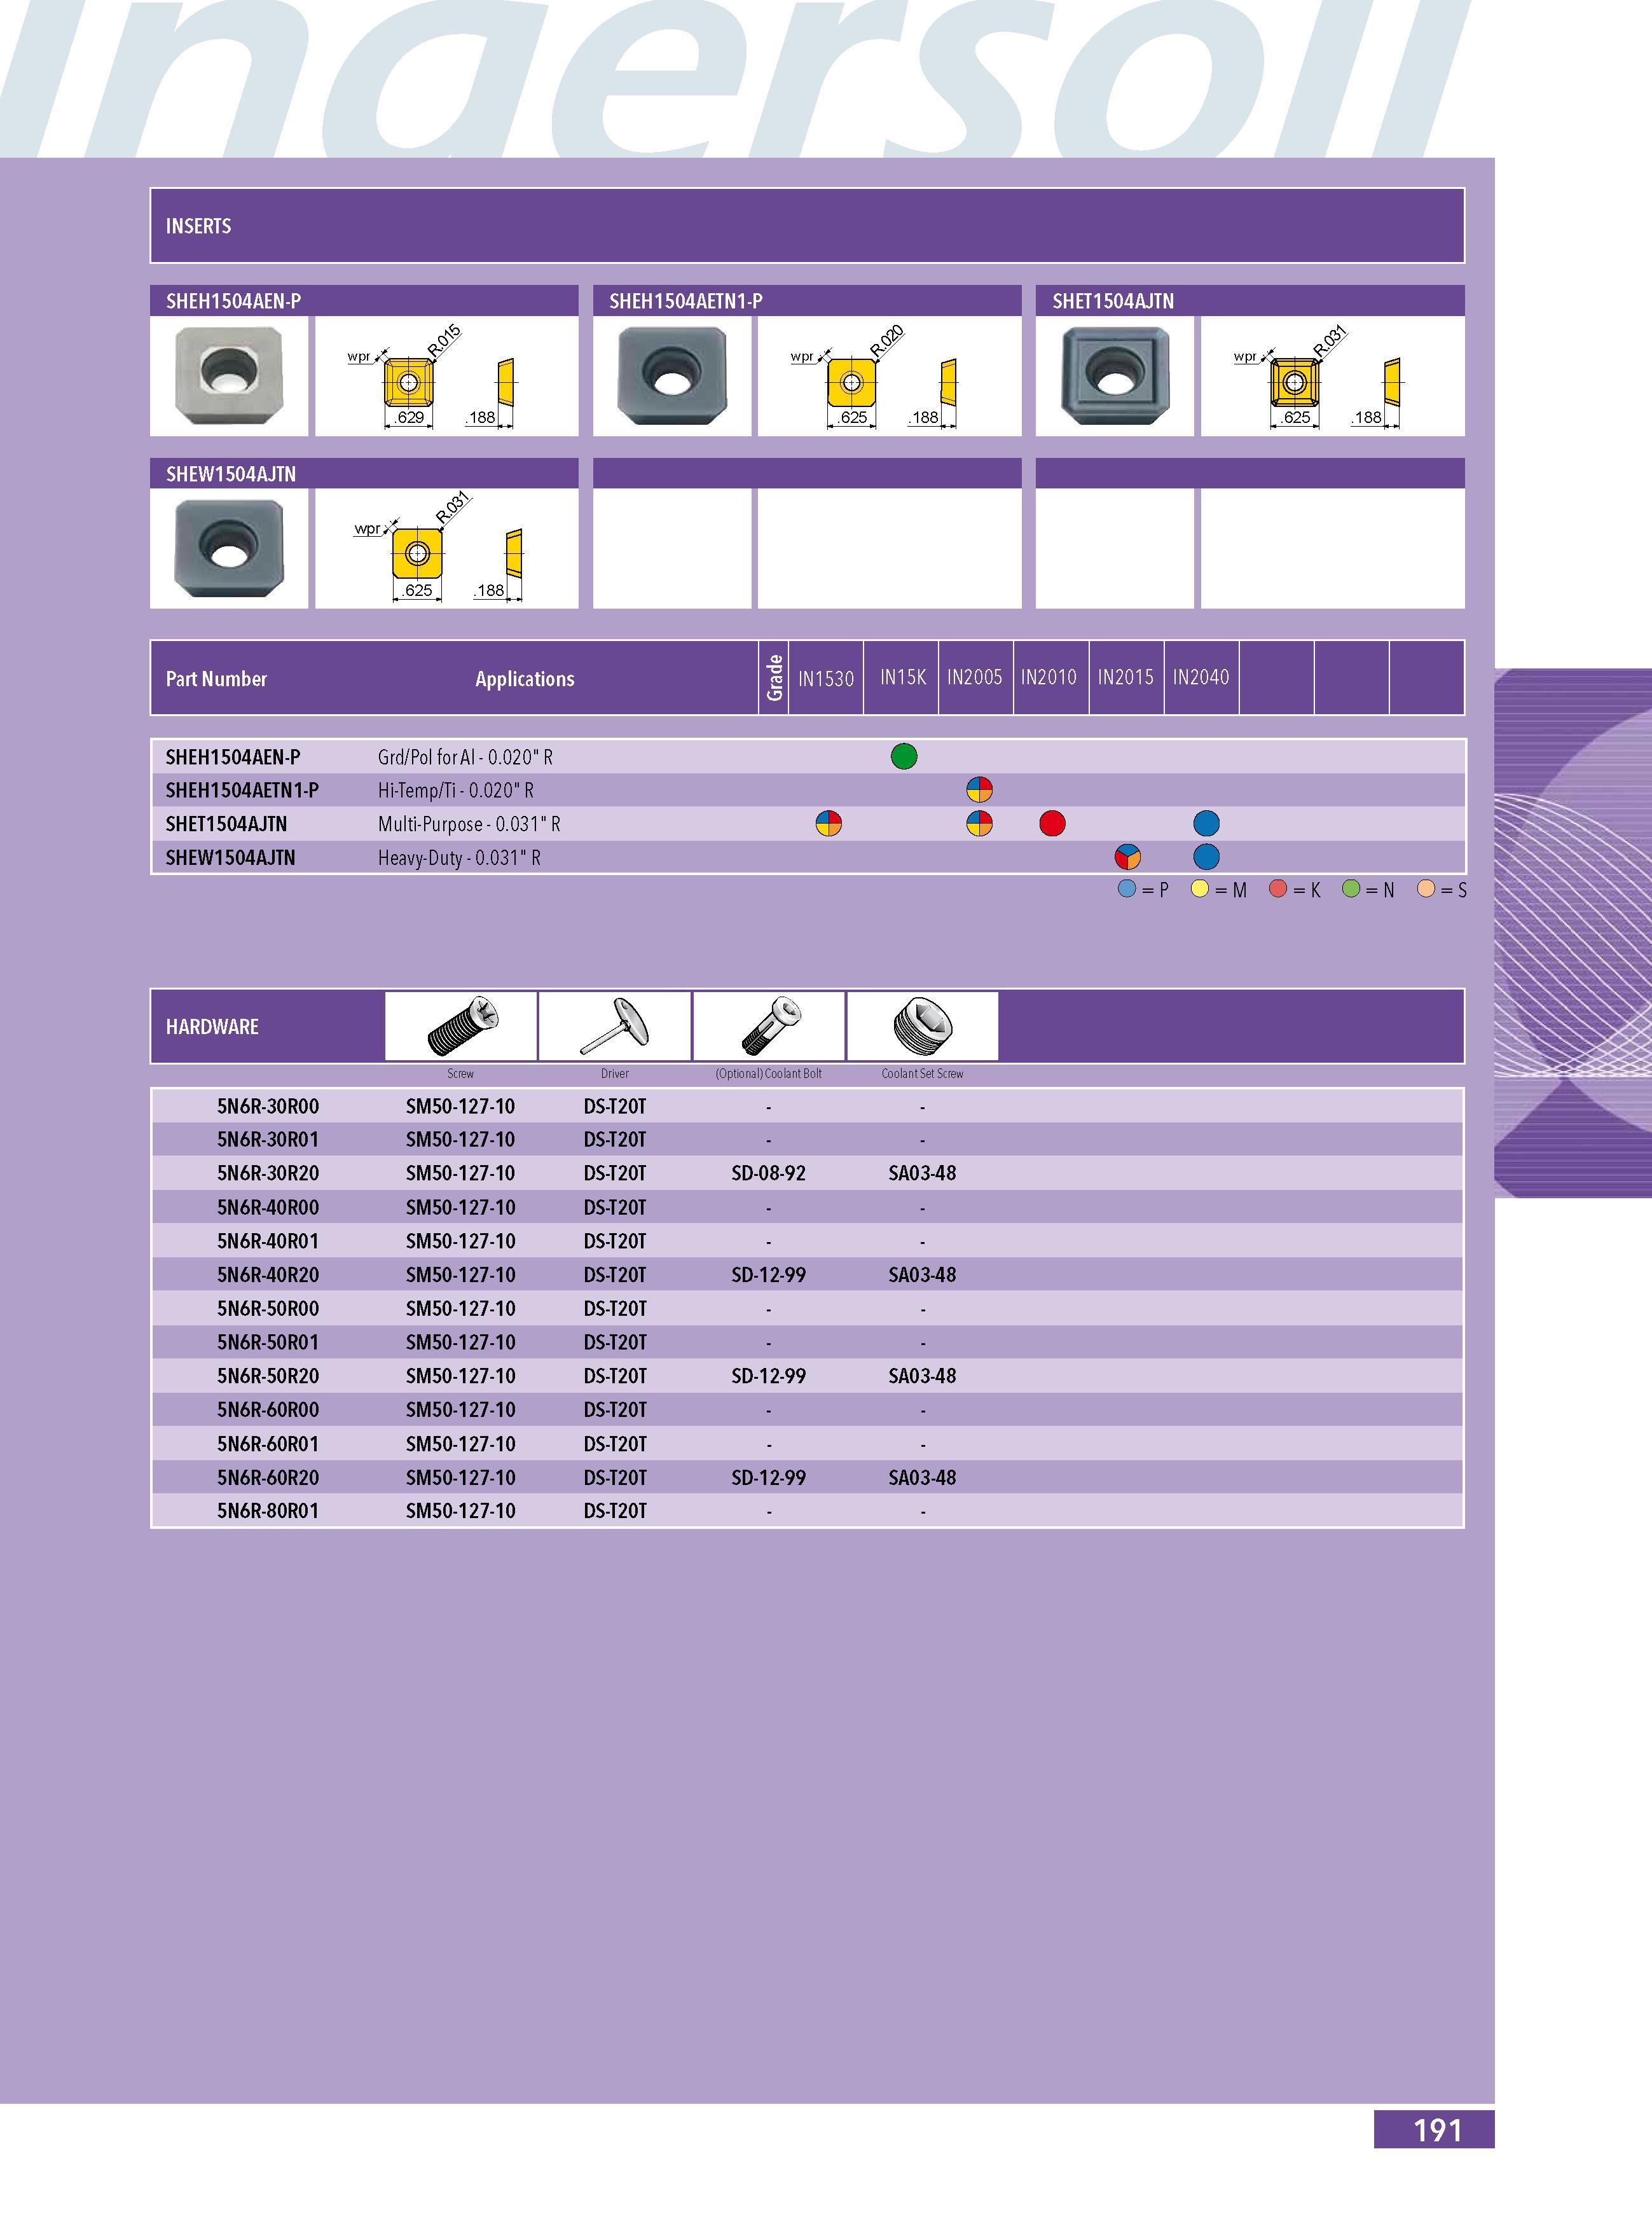Click the red K legend circle
The width and height of the screenshot is (1652, 2231).
[1278, 889]
